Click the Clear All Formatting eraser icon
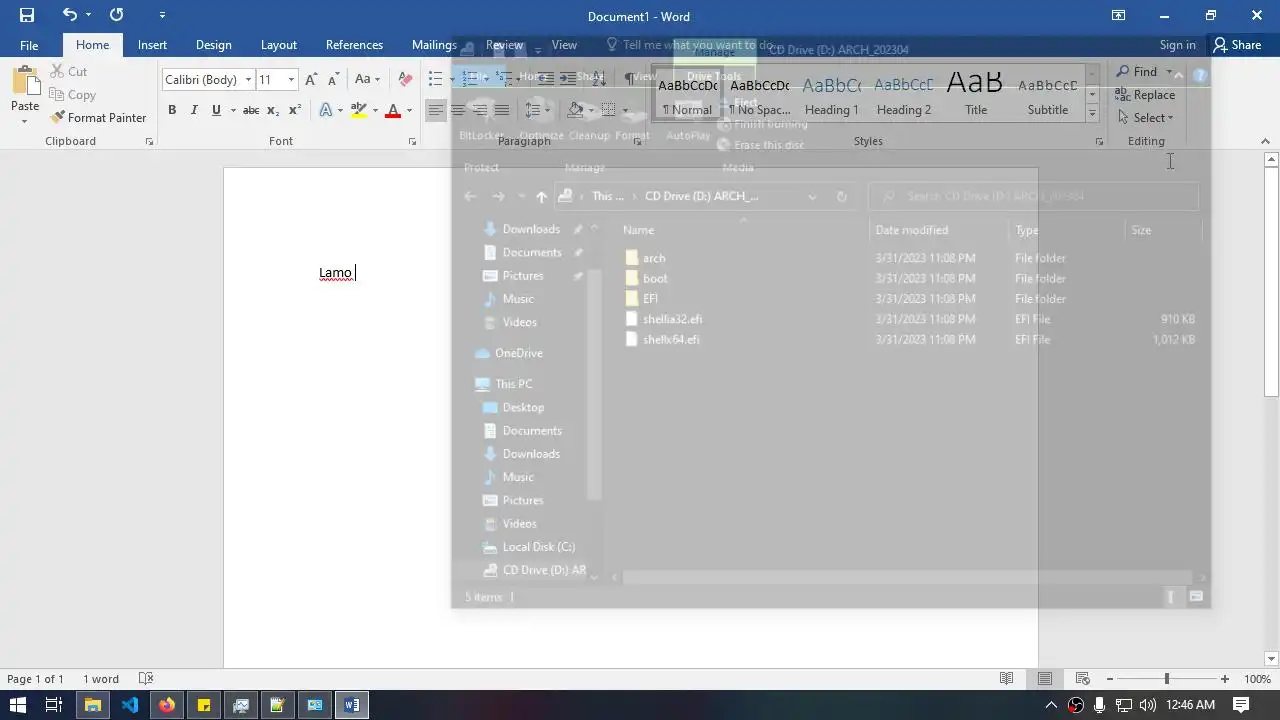The height and width of the screenshot is (720, 1280). [x=404, y=80]
